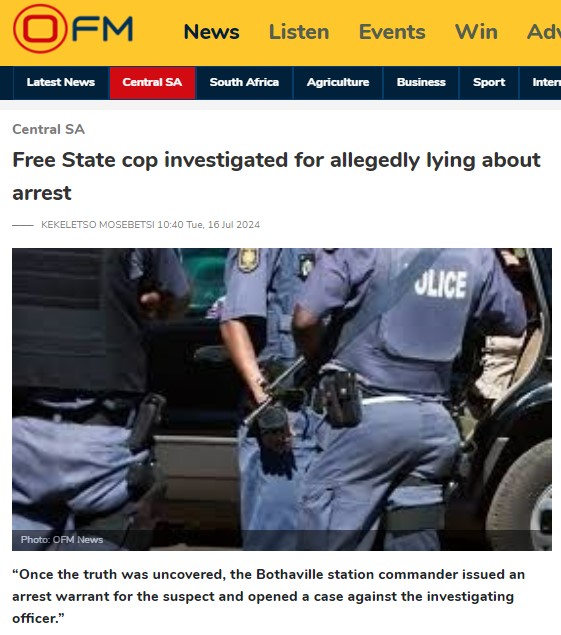Open the Listen menu

coord(299,32)
